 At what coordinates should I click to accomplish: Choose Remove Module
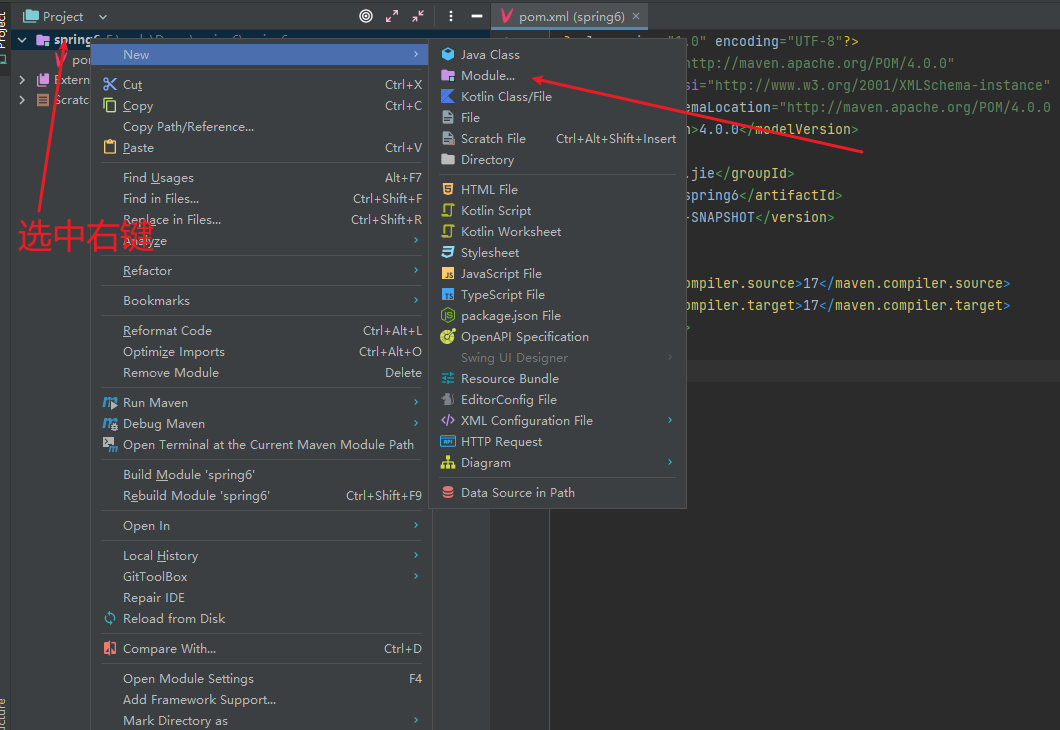260,372
